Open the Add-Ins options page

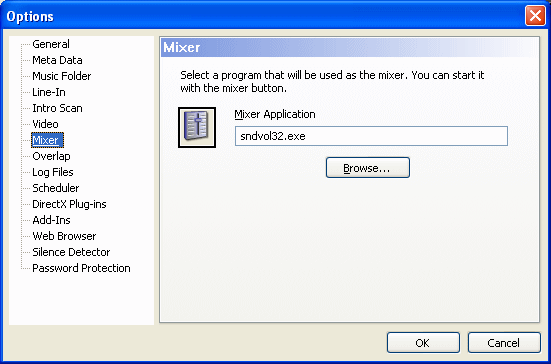[51, 220]
